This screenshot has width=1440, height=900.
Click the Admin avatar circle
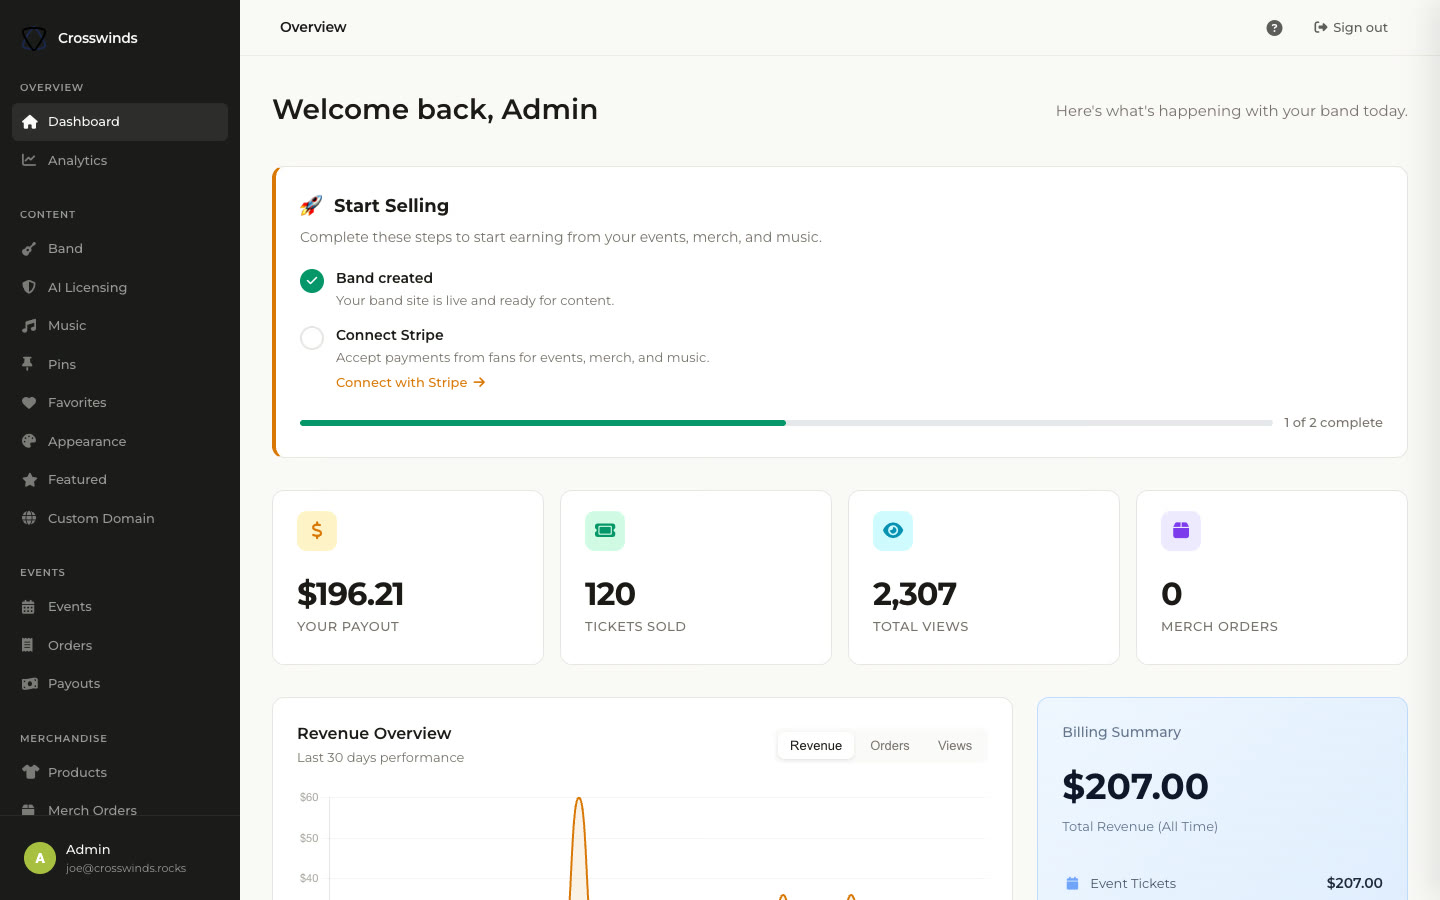coord(40,858)
